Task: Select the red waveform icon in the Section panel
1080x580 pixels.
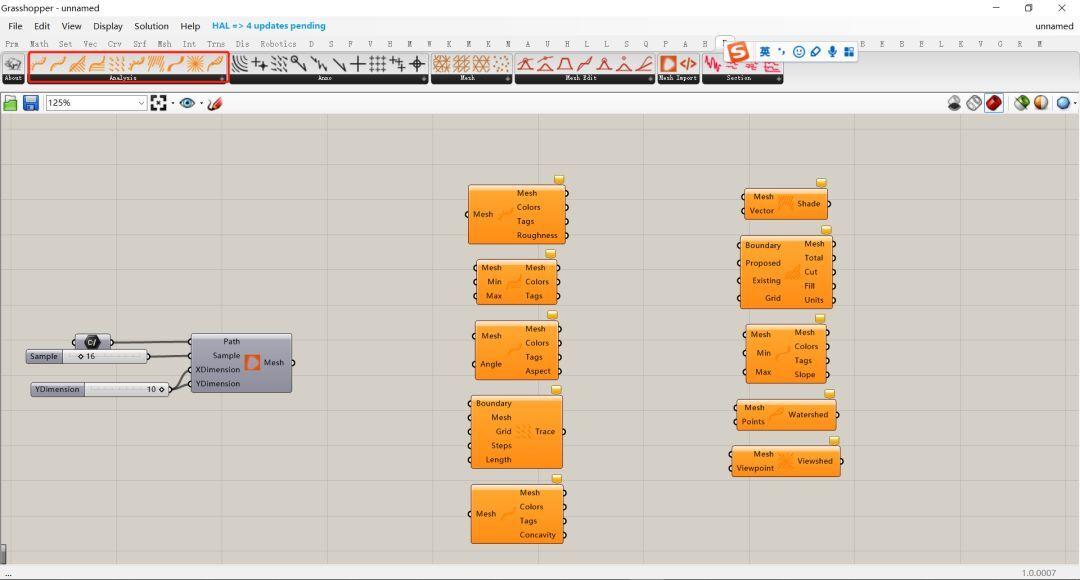Action: (712, 64)
